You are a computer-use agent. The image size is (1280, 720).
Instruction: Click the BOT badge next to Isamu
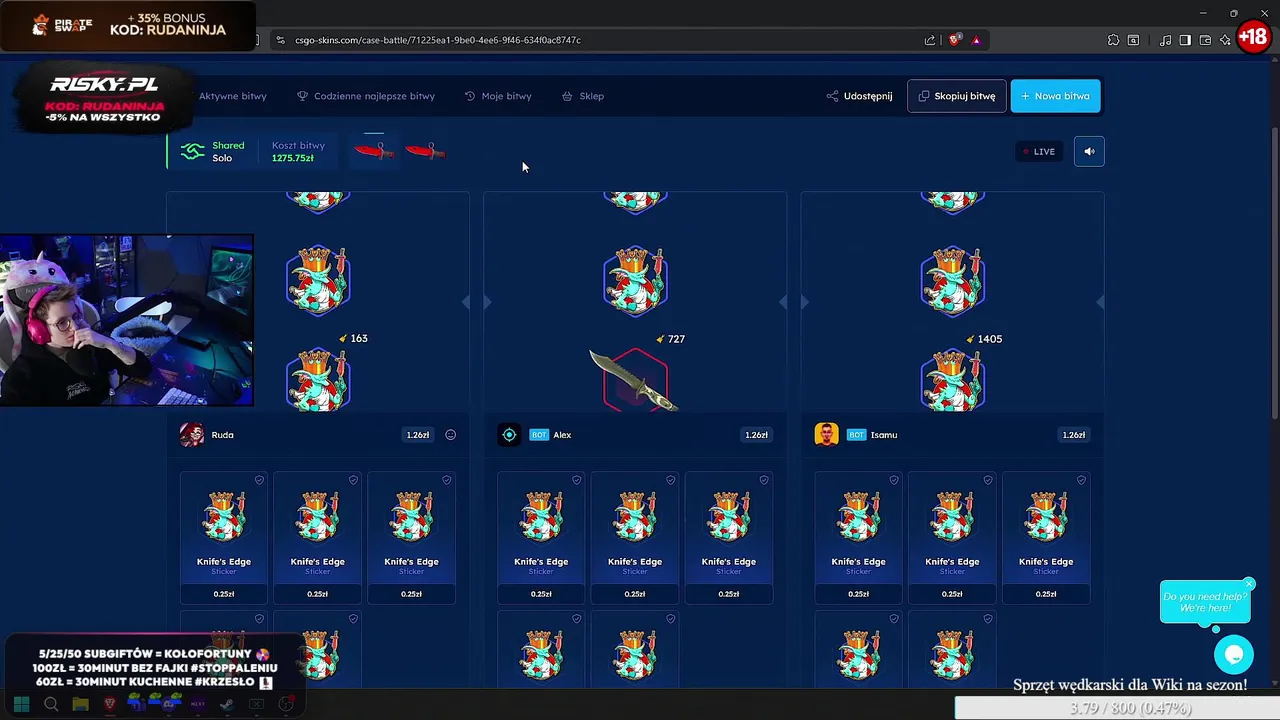point(856,435)
